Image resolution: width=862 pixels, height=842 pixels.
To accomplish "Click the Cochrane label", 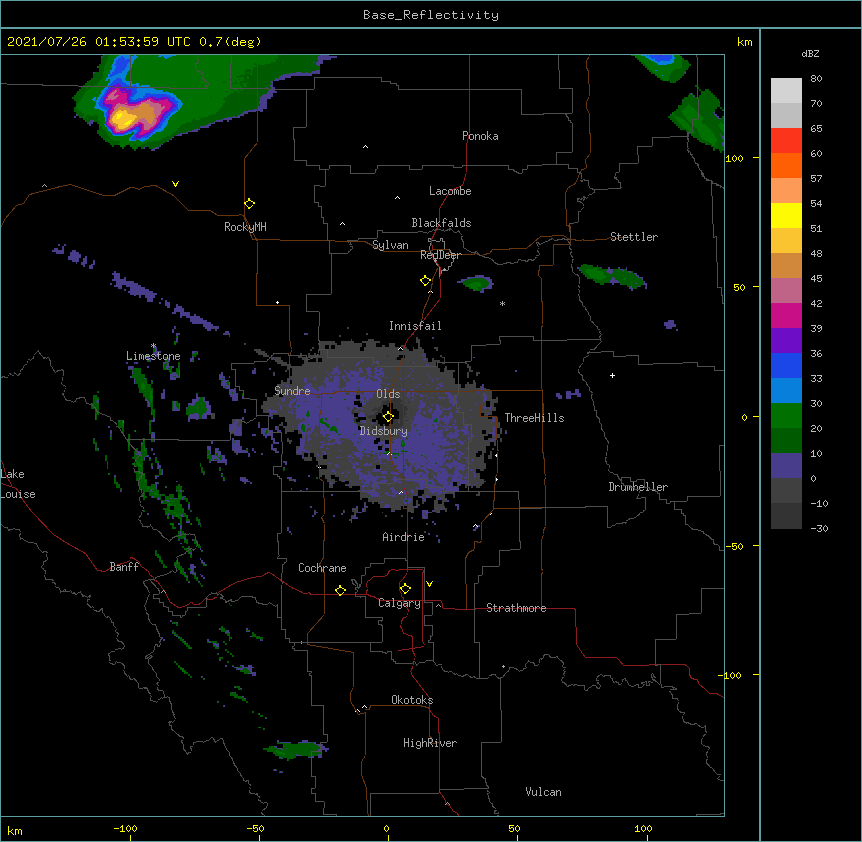I will tap(322, 568).
